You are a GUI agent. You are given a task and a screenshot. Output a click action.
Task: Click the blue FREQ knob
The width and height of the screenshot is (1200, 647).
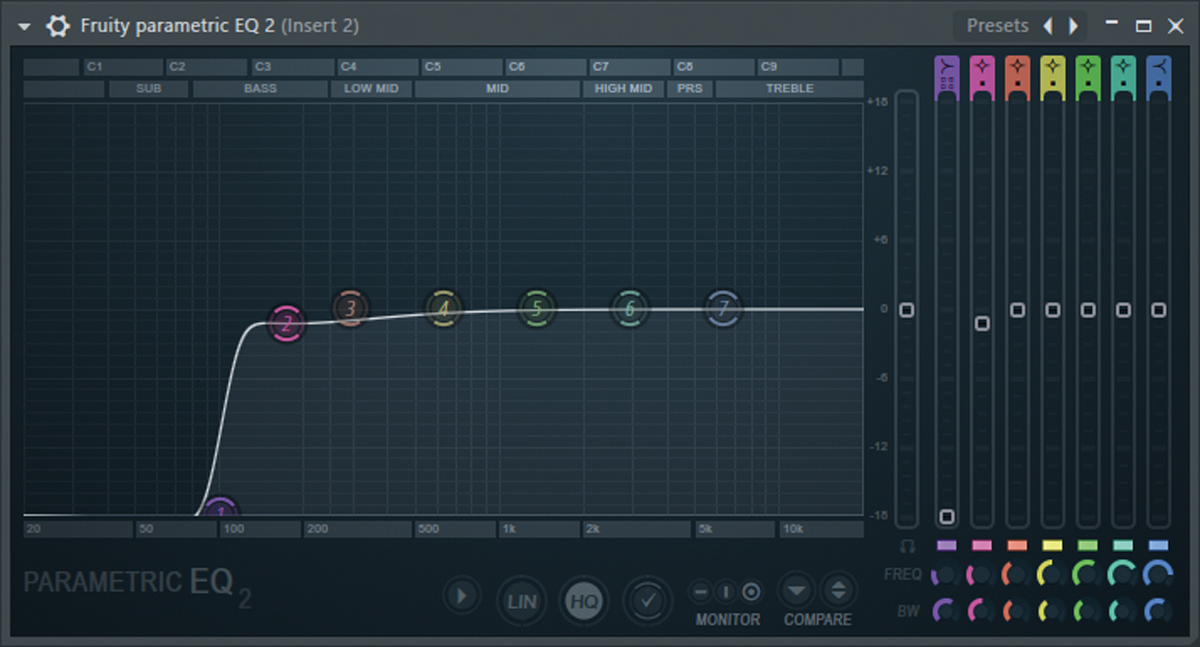click(1158, 575)
